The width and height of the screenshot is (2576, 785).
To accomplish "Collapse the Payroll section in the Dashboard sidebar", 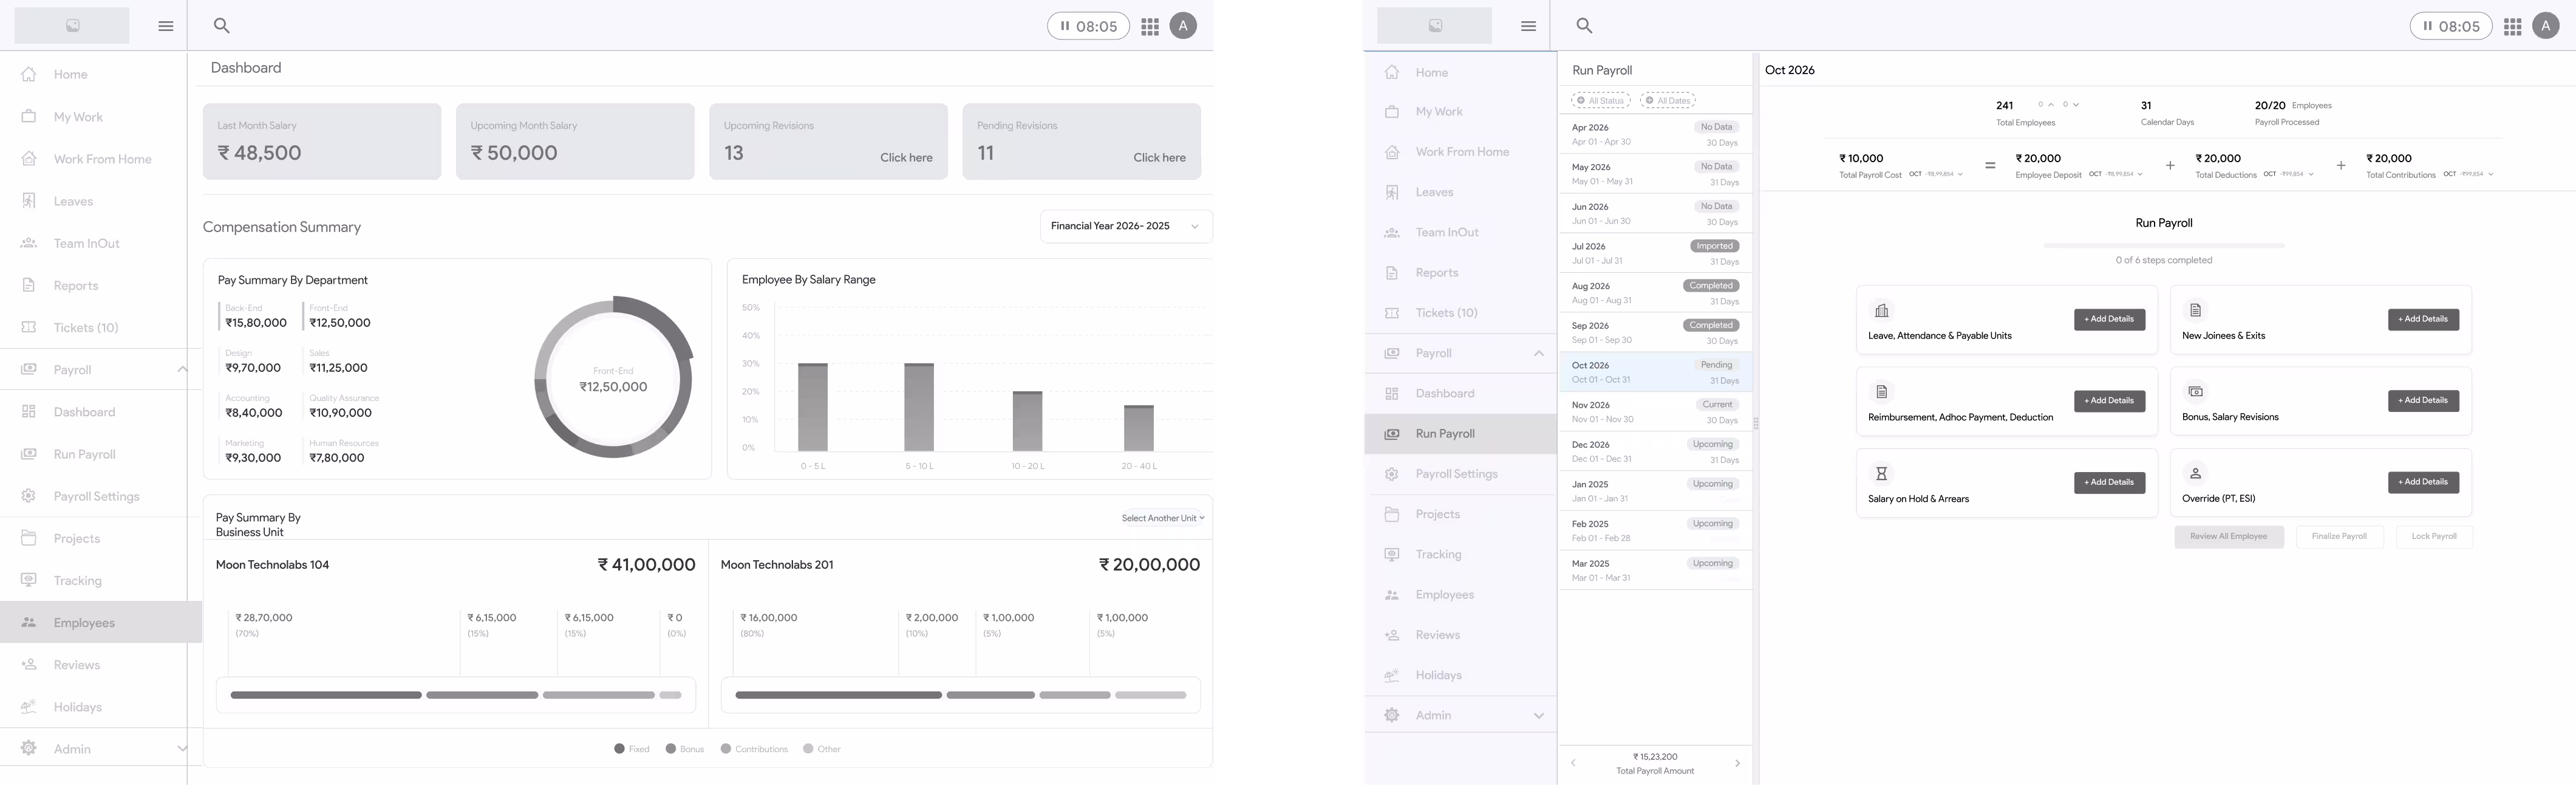I will [182, 369].
